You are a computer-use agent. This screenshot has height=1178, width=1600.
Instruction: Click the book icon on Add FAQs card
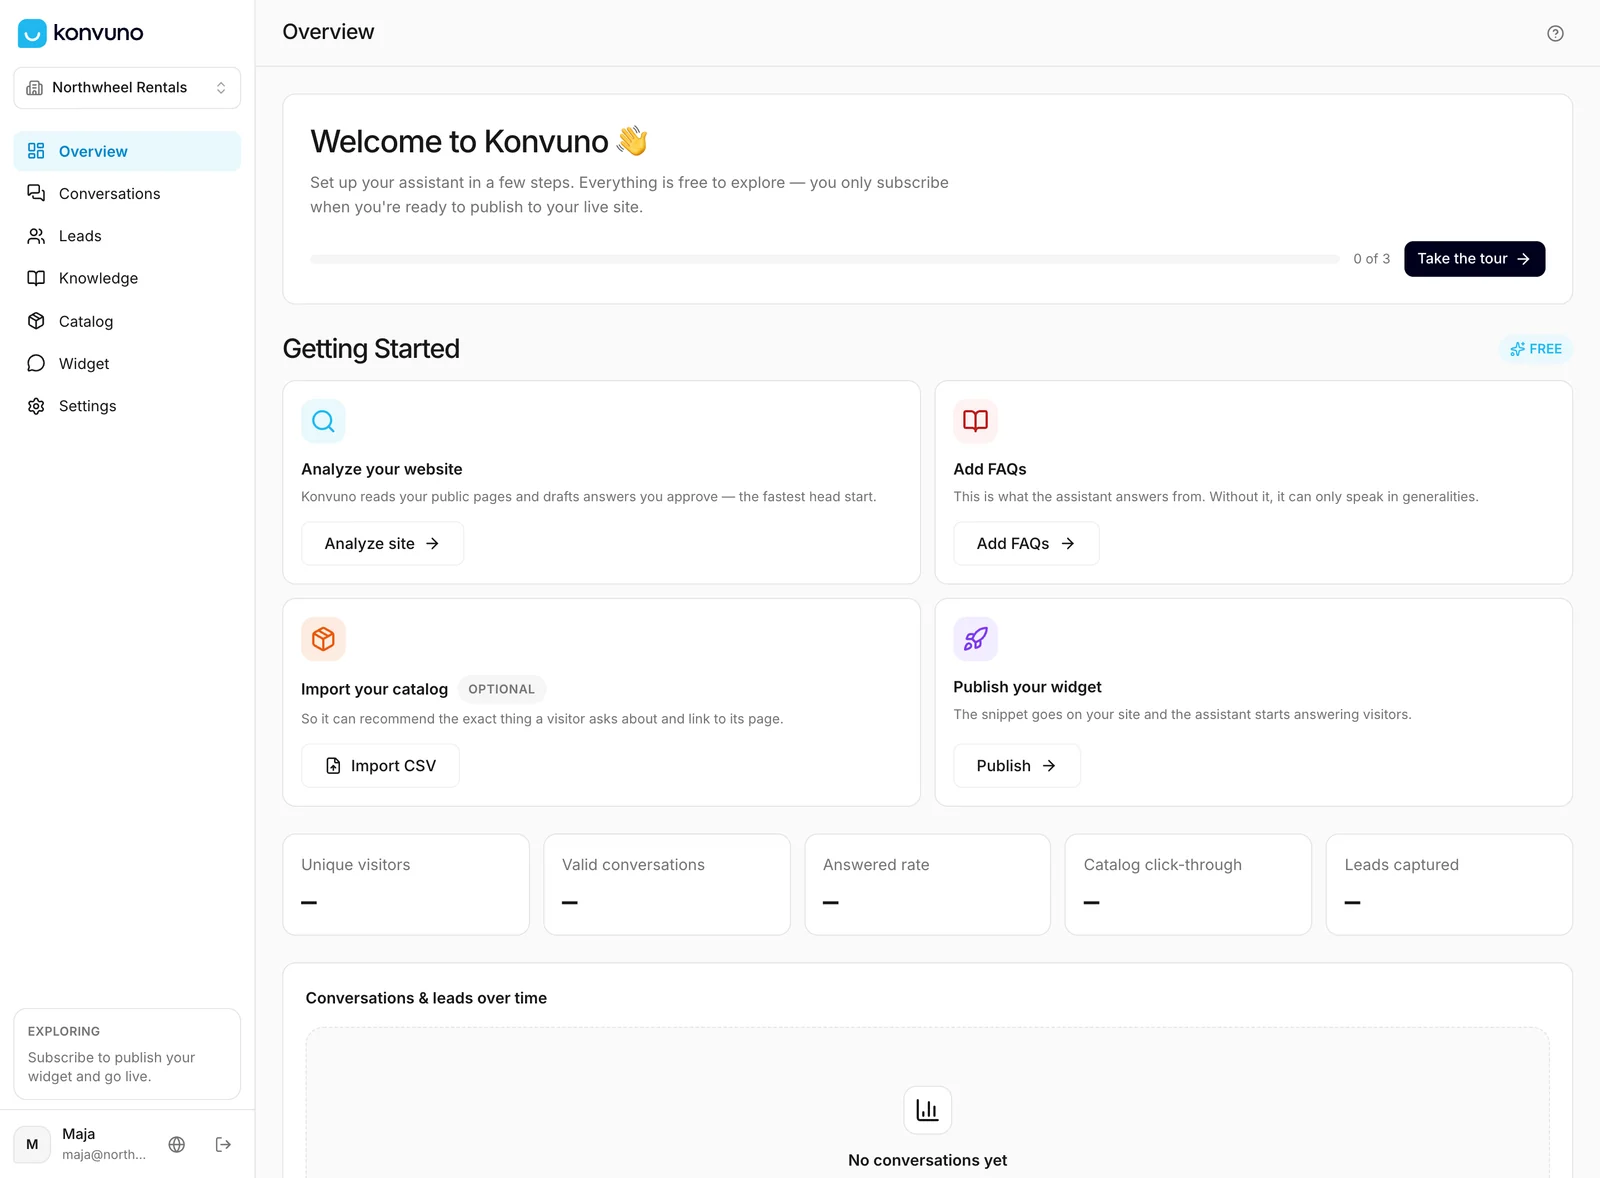coord(975,421)
